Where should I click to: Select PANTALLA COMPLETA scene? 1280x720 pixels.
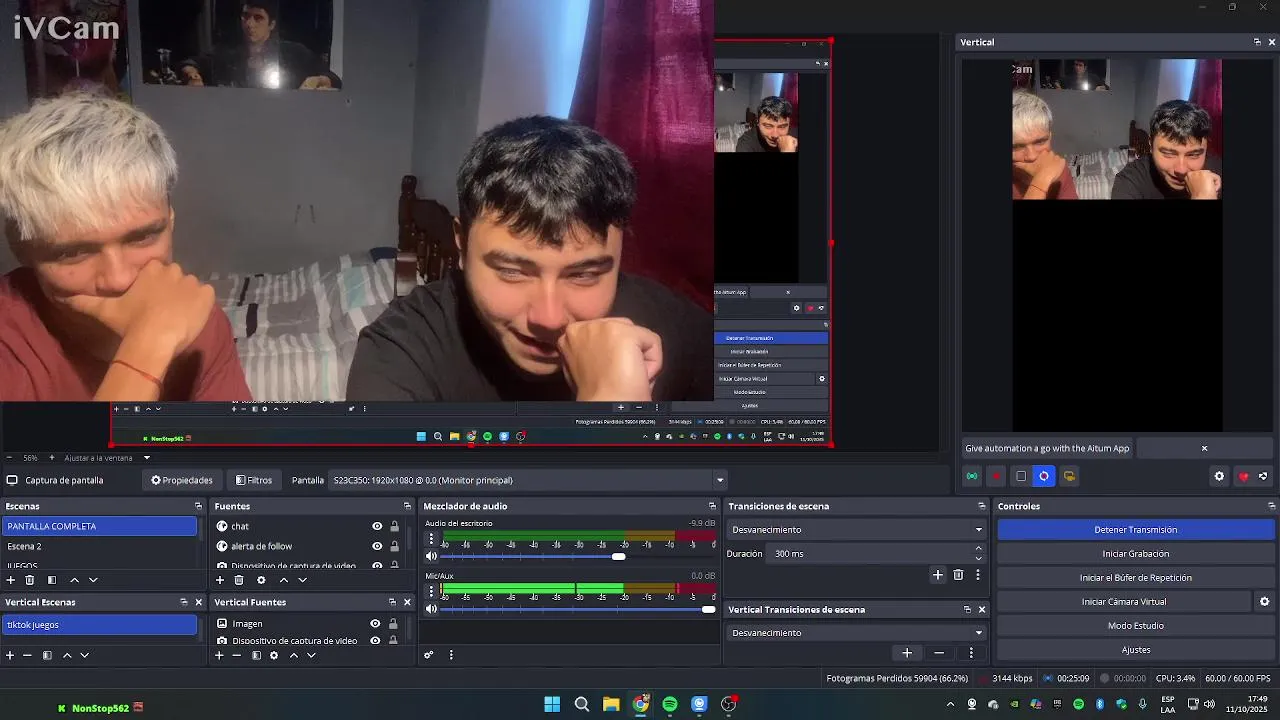tap(100, 526)
